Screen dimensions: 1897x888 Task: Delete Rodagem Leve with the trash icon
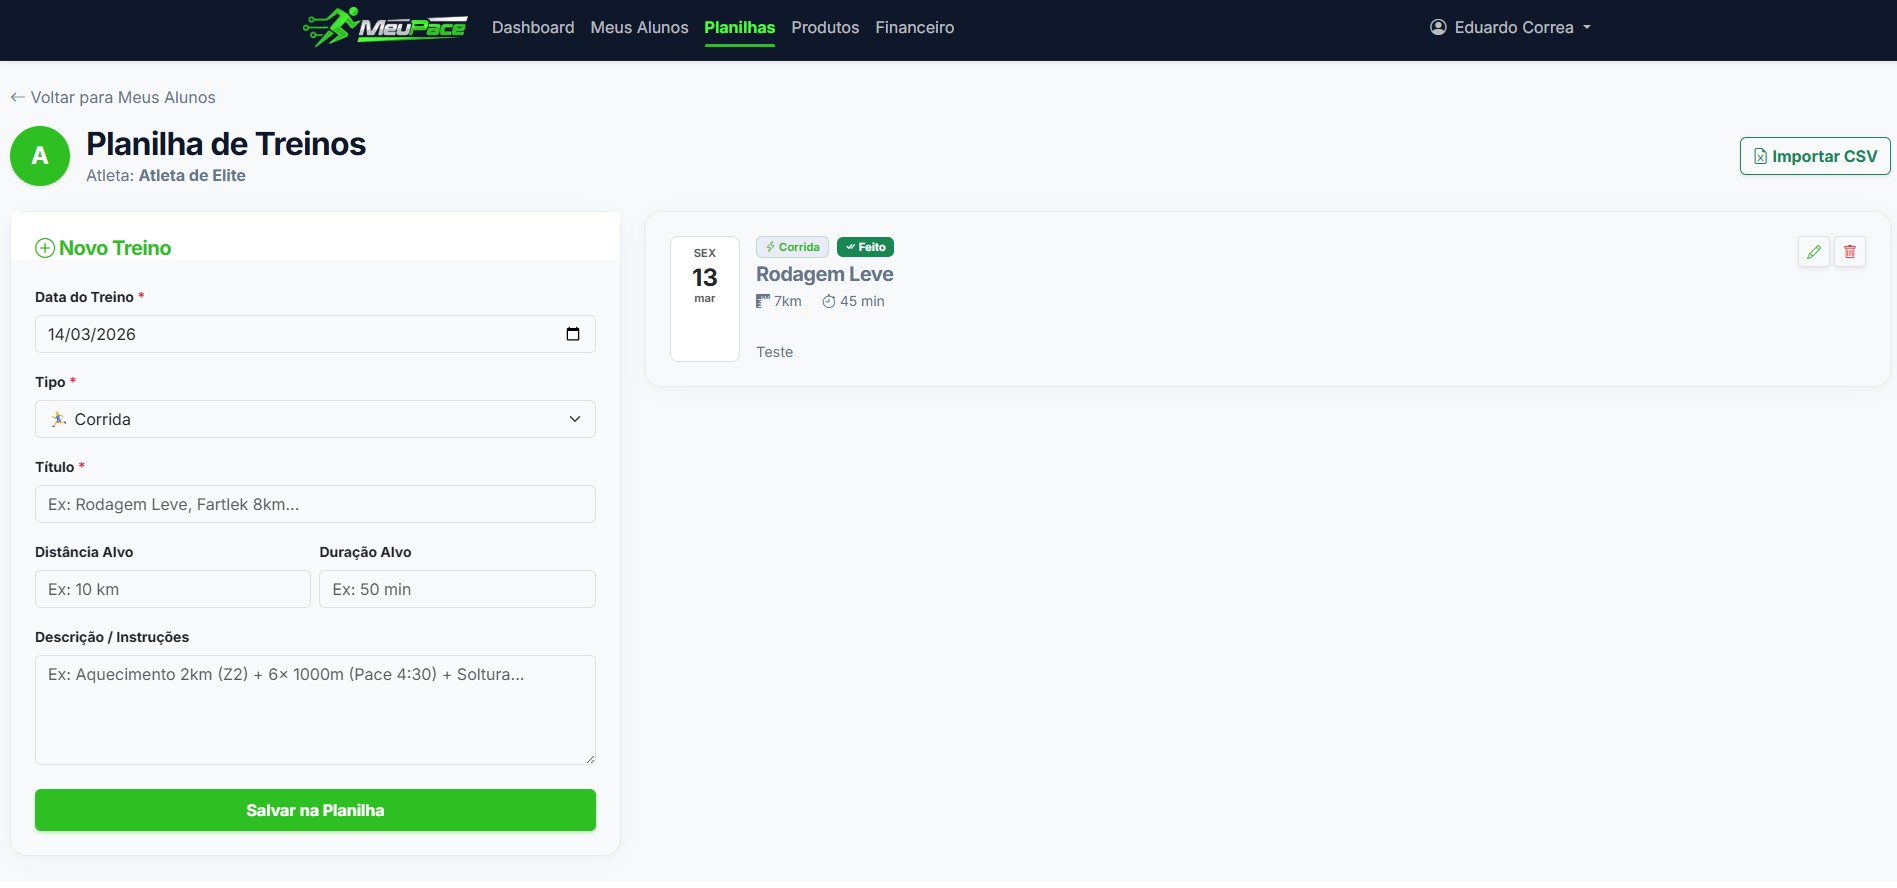(x=1849, y=252)
